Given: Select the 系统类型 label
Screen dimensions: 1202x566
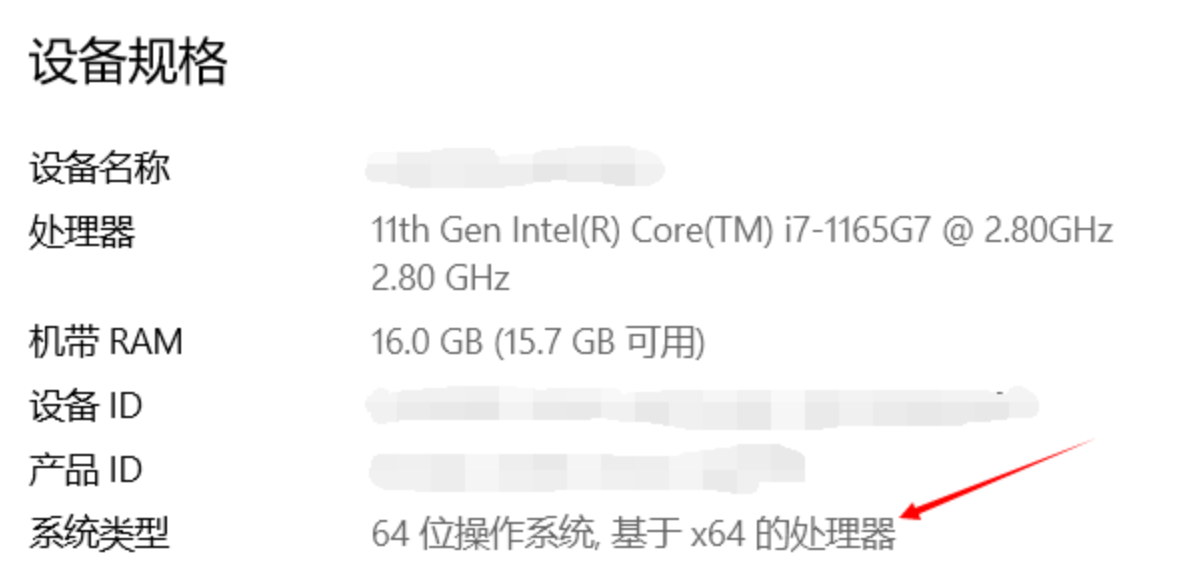Looking at the screenshot, I should [99, 535].
